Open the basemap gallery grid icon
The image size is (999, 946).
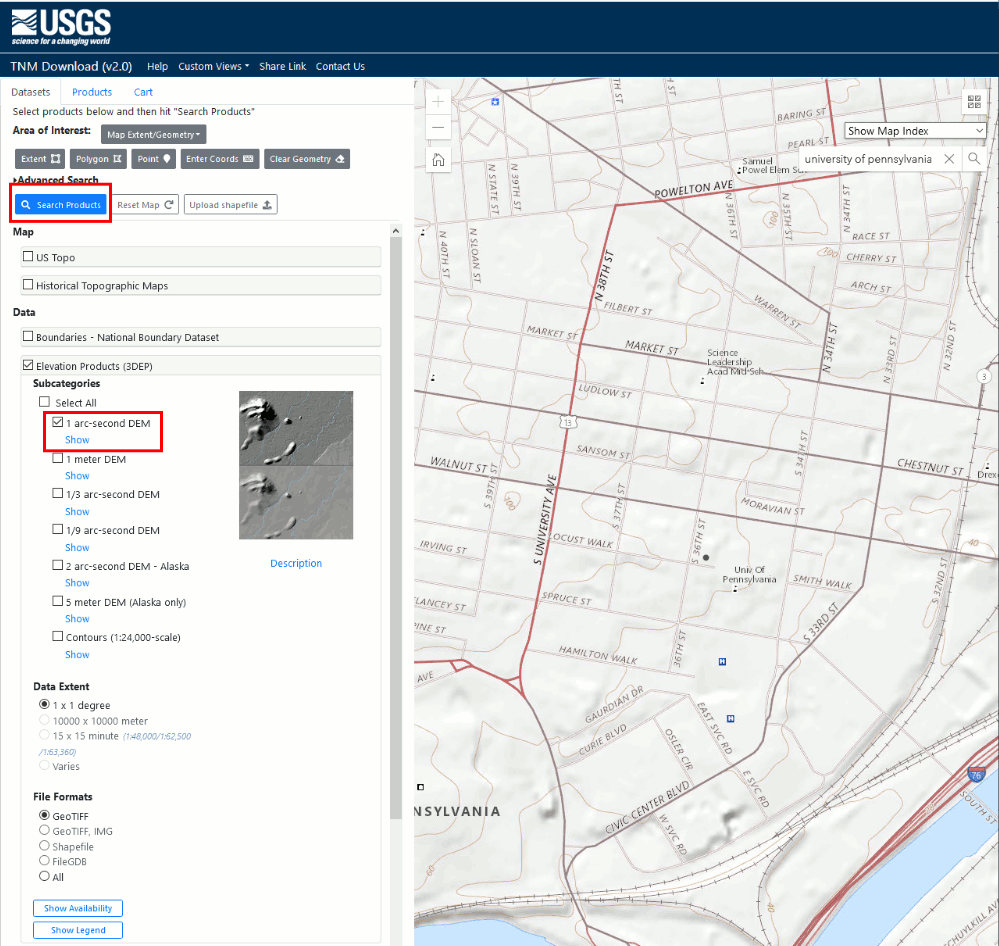tap(974, 102)
